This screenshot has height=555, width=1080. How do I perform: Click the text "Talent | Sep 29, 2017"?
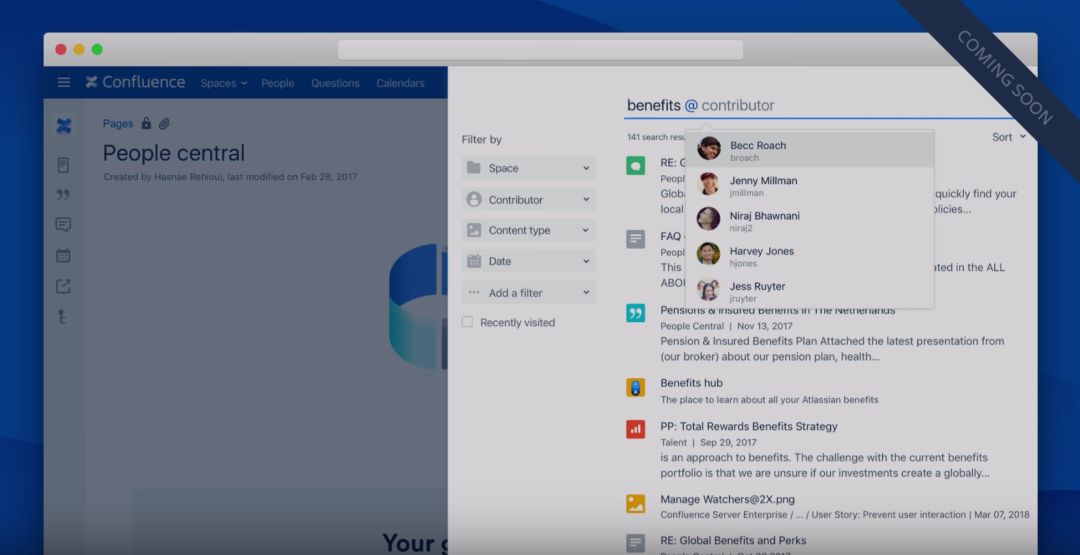(708, 442)
